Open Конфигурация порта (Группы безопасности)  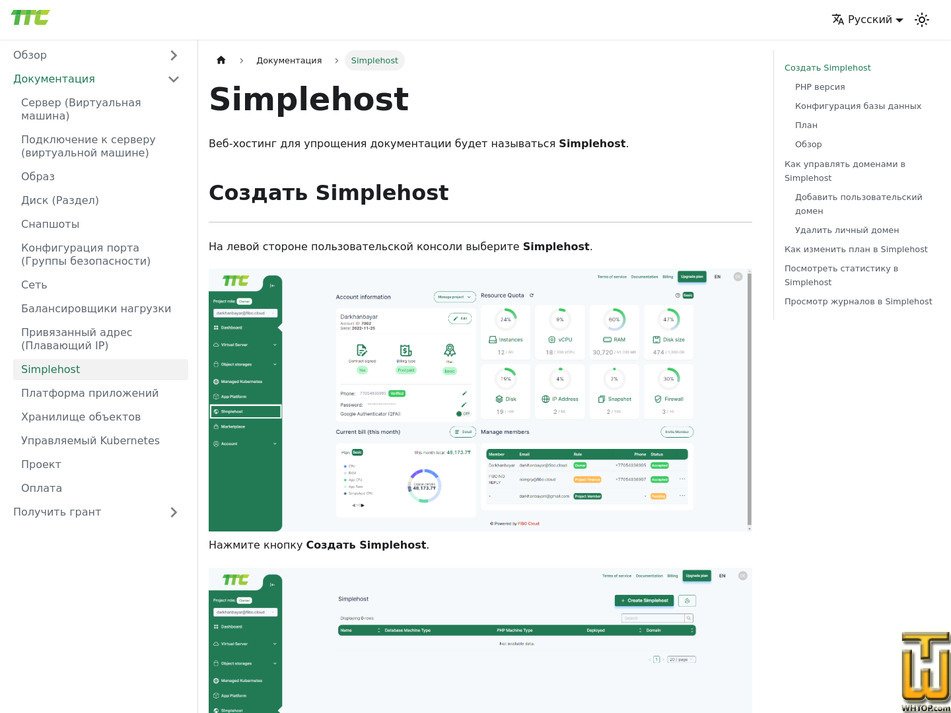click(86, 255)
